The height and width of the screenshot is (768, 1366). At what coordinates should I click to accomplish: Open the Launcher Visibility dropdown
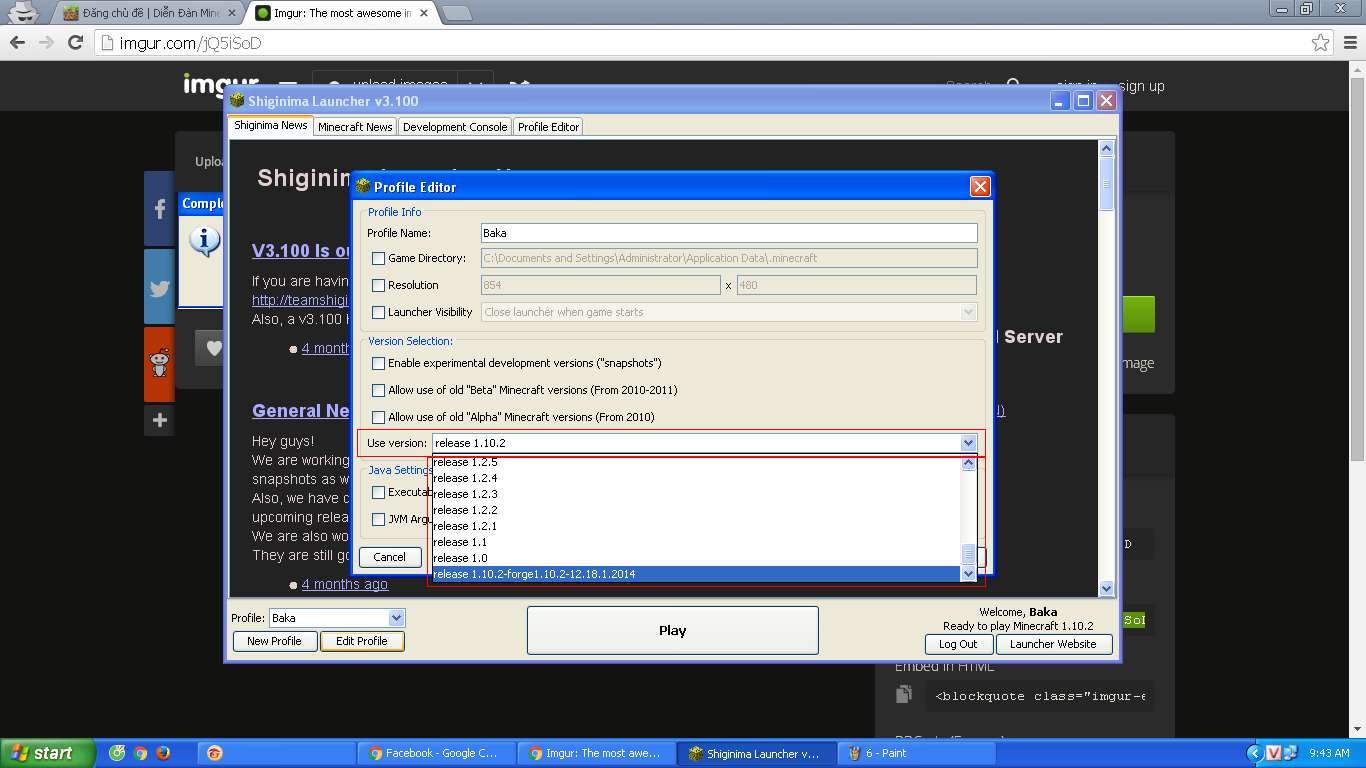968,312
